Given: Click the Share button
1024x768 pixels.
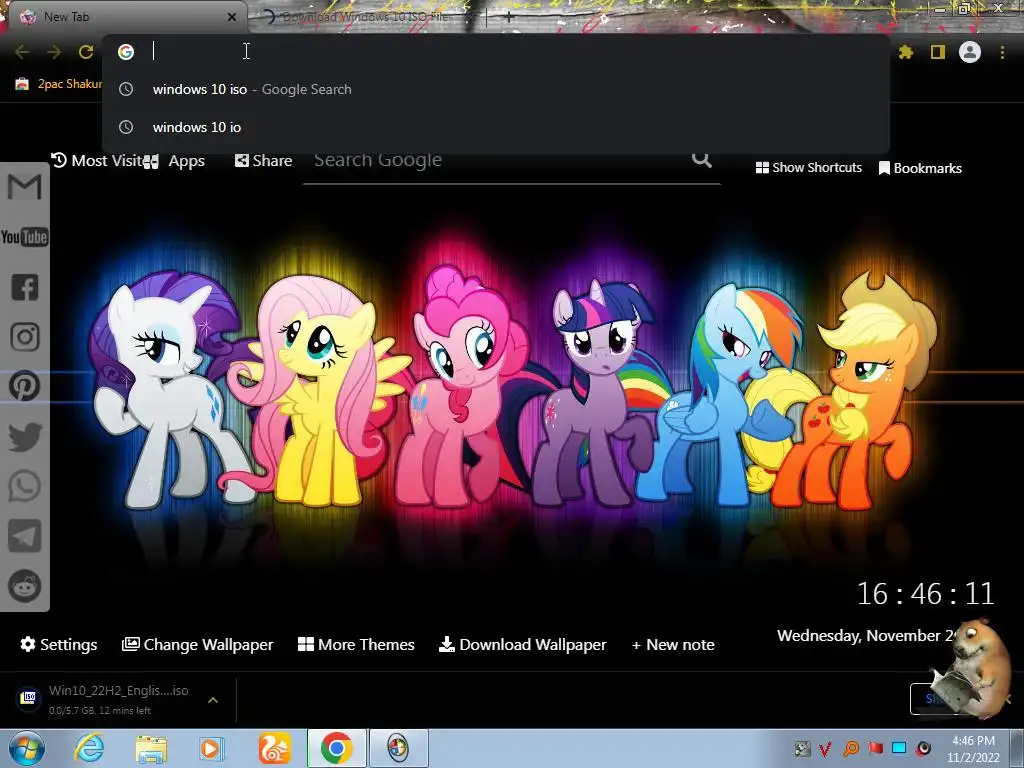Looking at the screenshot, I should (263, 161).
